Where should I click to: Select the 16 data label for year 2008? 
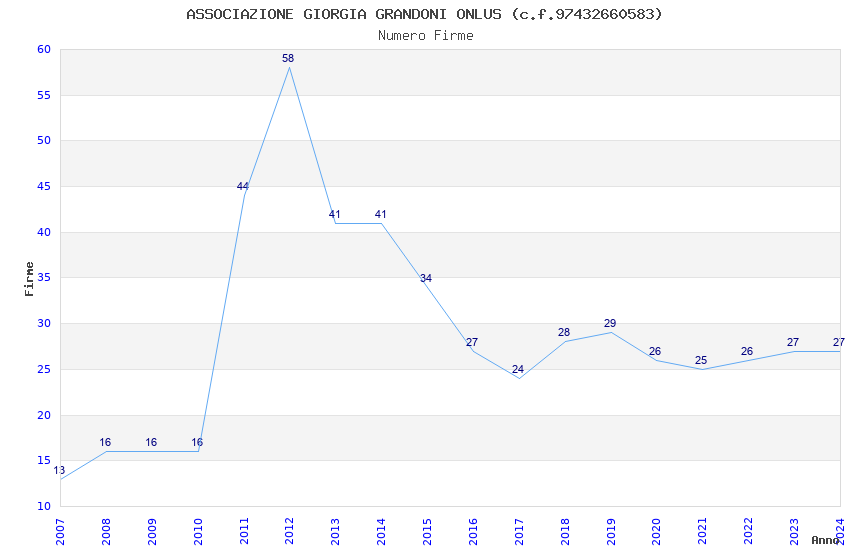(105, 442)
